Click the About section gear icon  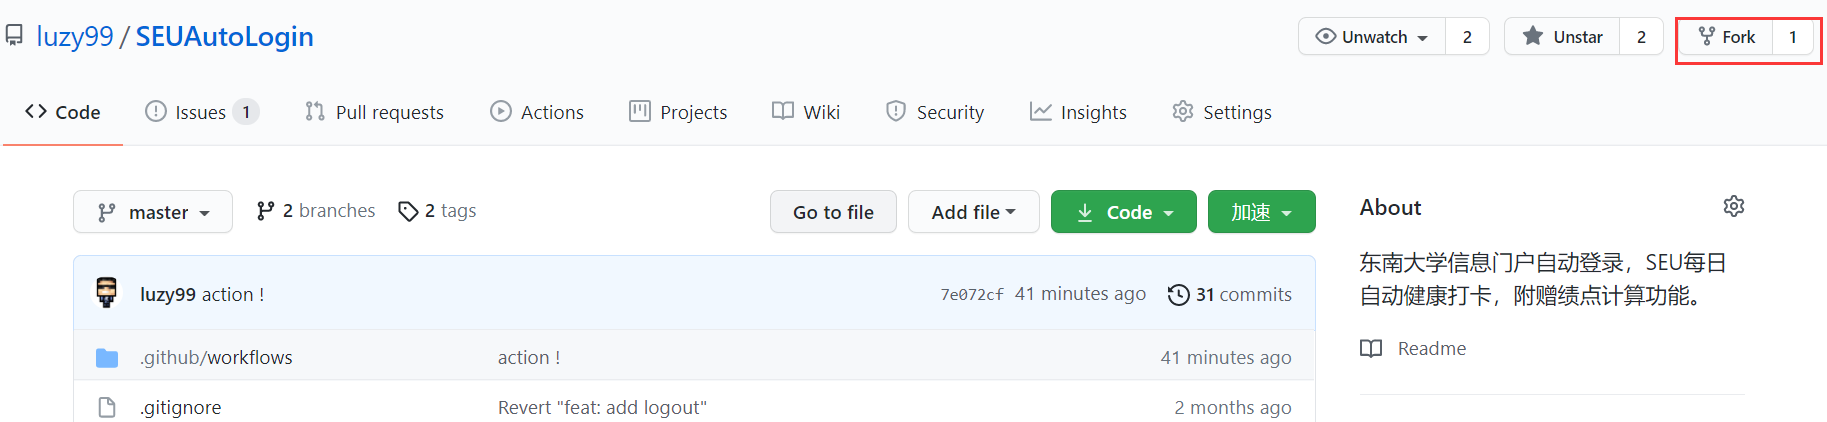[1733, 206]
